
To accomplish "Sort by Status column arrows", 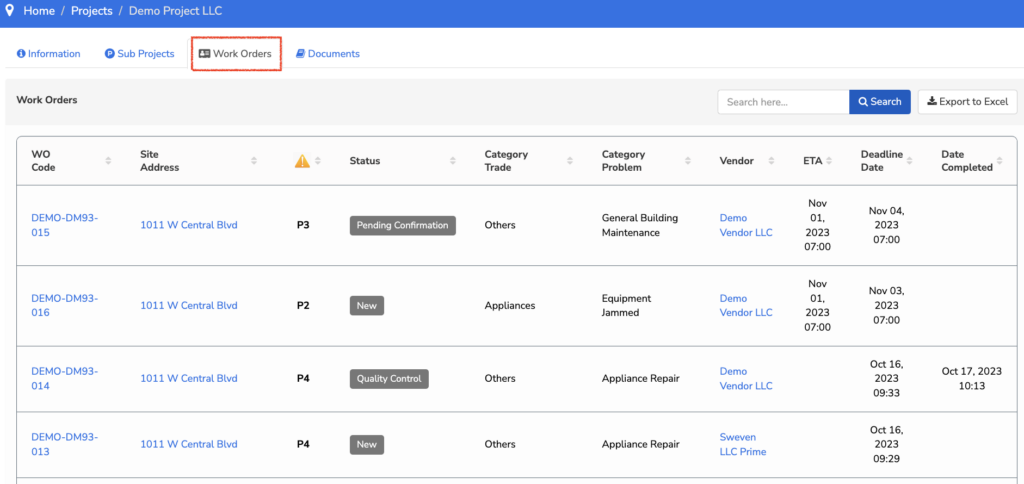I will pos(453,161).
